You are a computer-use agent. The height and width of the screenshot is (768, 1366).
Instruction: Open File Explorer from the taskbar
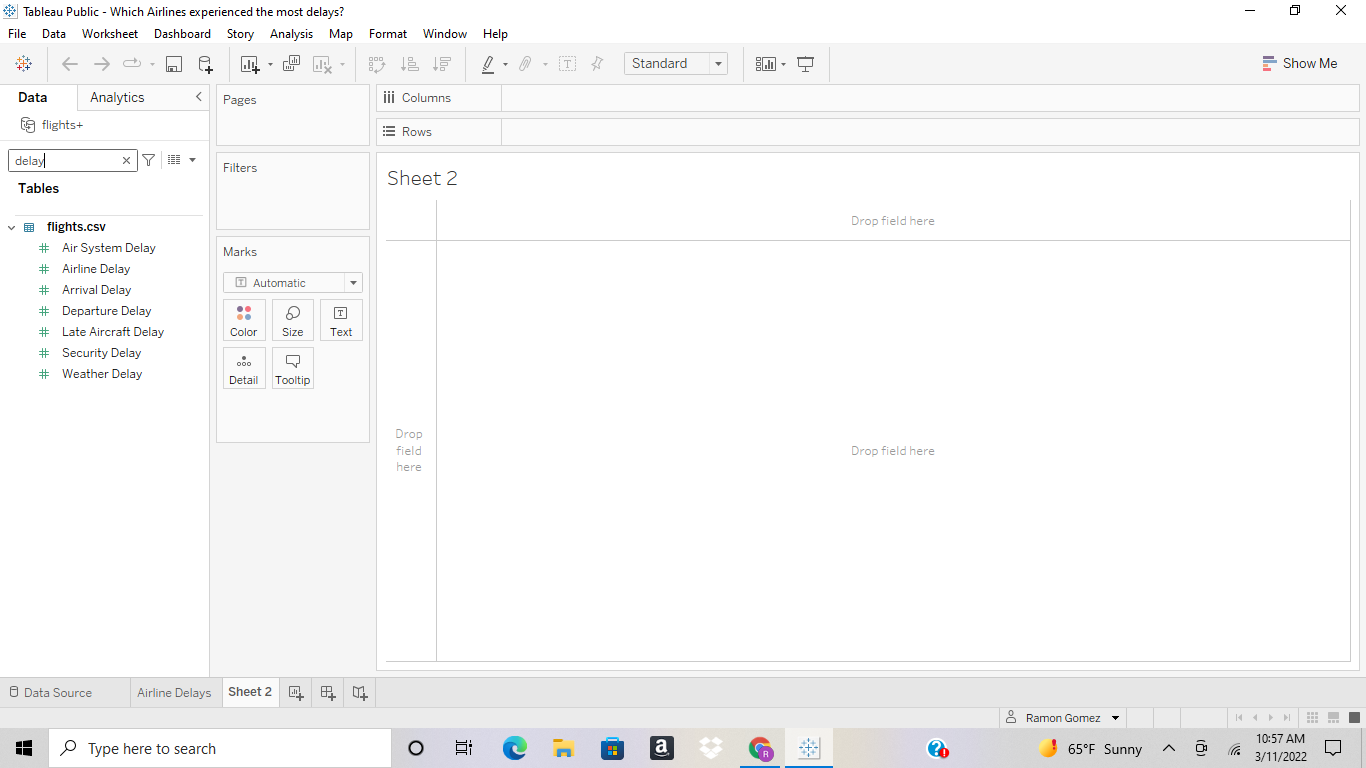point(564,748)
